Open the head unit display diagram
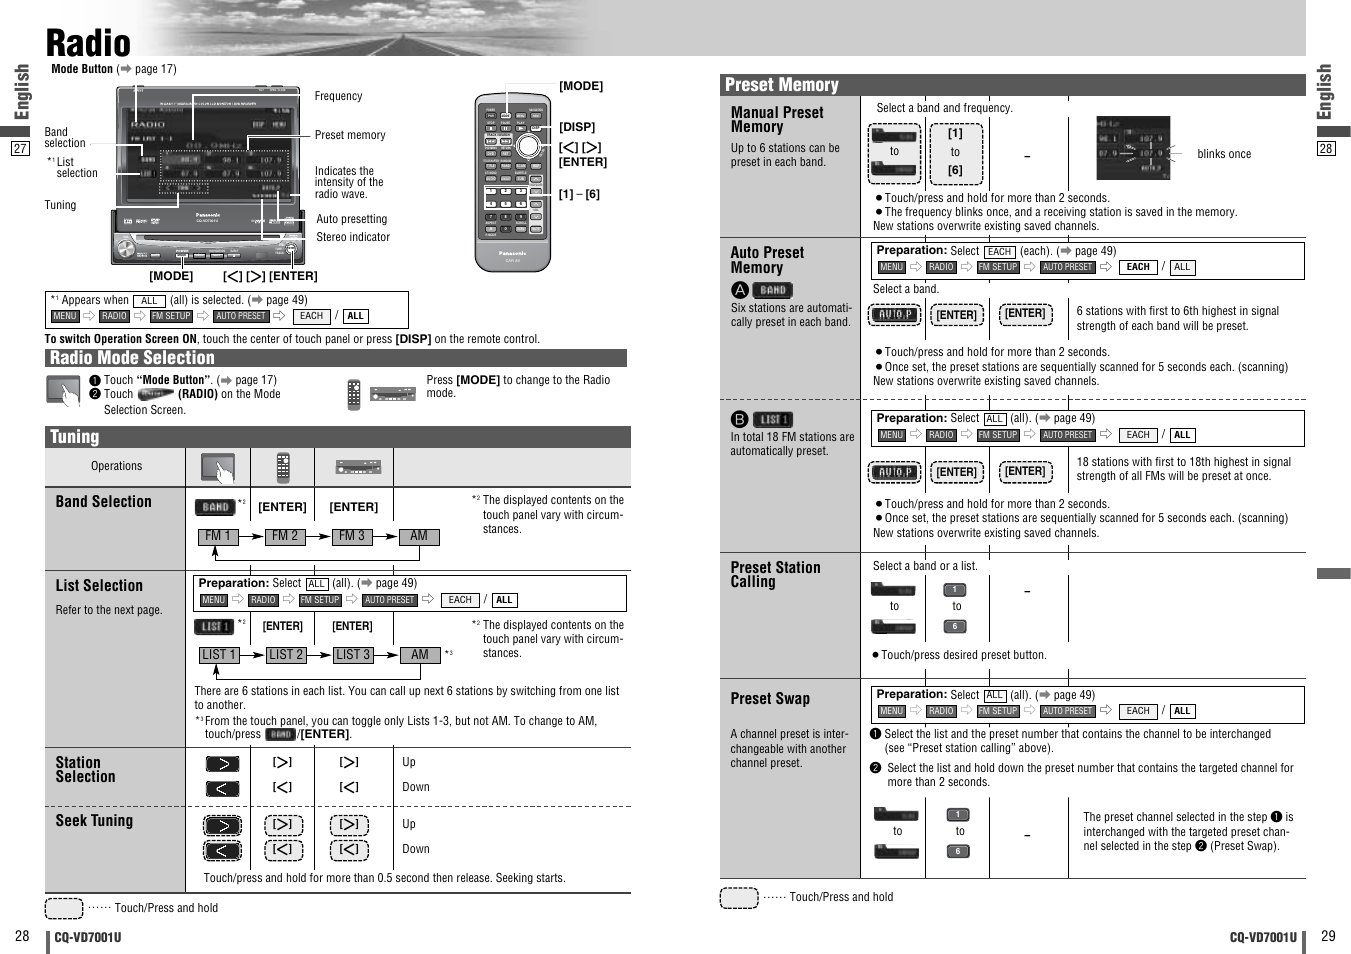The height and width of the screenshot is (954, 1351). [x=208, y=175]
